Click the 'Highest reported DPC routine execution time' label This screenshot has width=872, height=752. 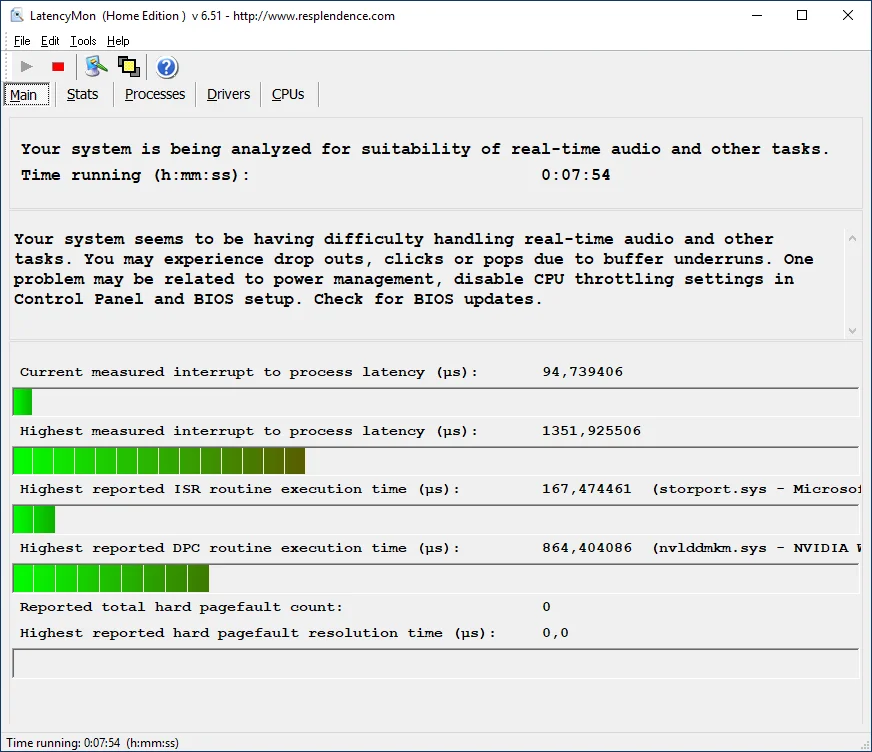(240, 548)
